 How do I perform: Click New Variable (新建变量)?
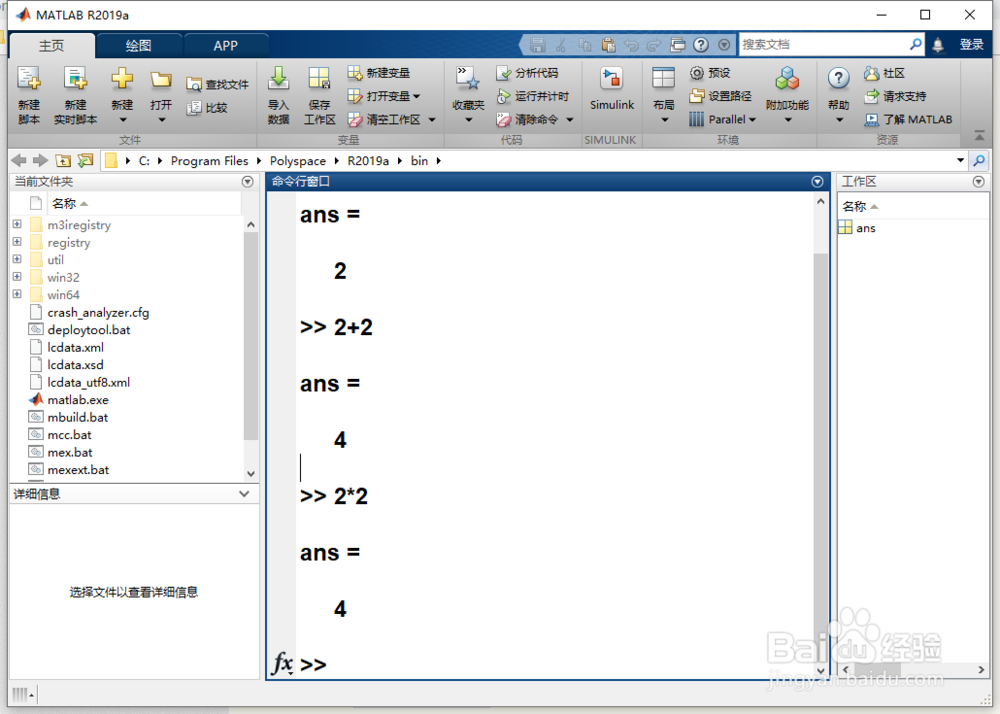pos(379,73)
